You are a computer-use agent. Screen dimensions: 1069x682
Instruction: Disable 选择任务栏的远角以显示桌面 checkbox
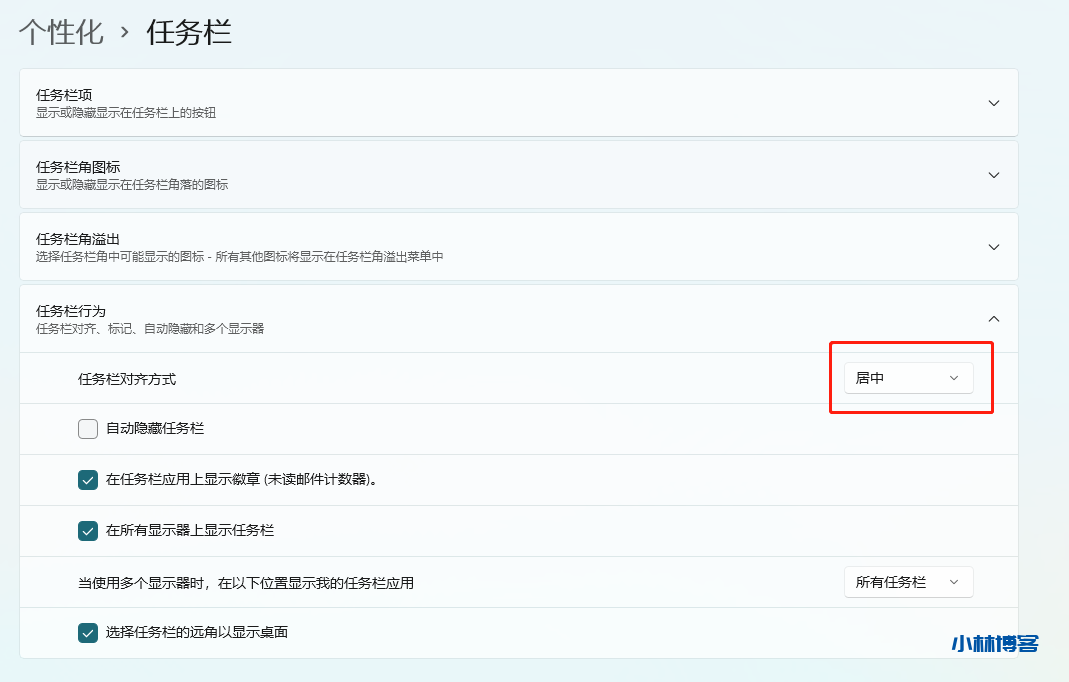pyautogui.click(x=88, y=633)
